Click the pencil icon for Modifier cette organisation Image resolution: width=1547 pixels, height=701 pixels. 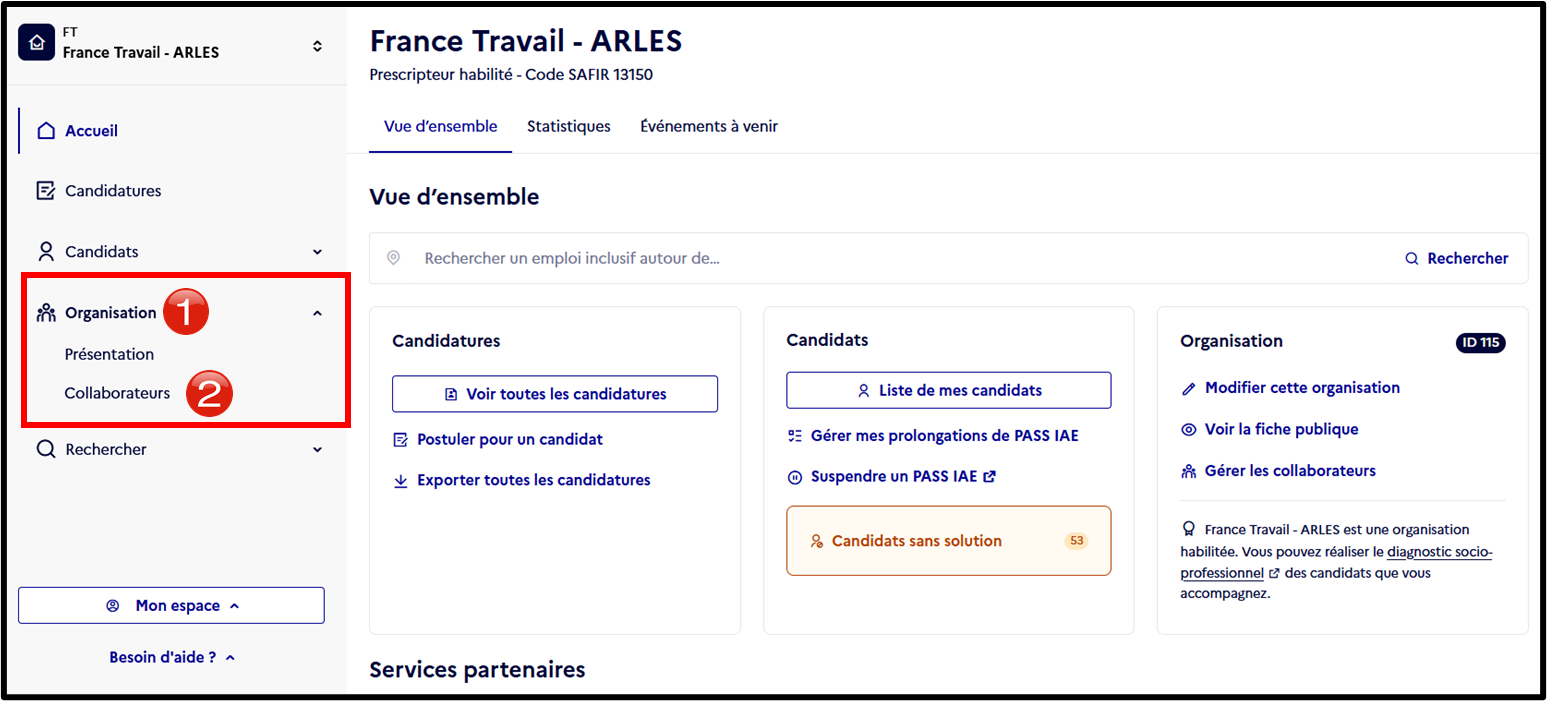click(x=1188, y=388)
